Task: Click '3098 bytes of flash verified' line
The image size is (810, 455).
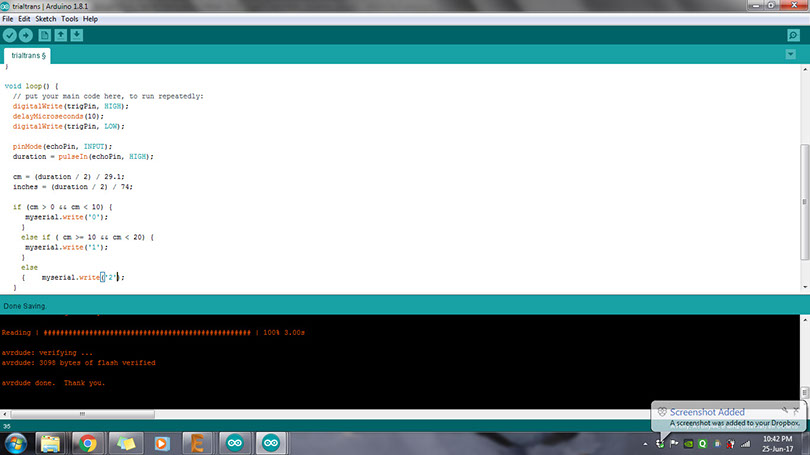Action: point(79,363)
